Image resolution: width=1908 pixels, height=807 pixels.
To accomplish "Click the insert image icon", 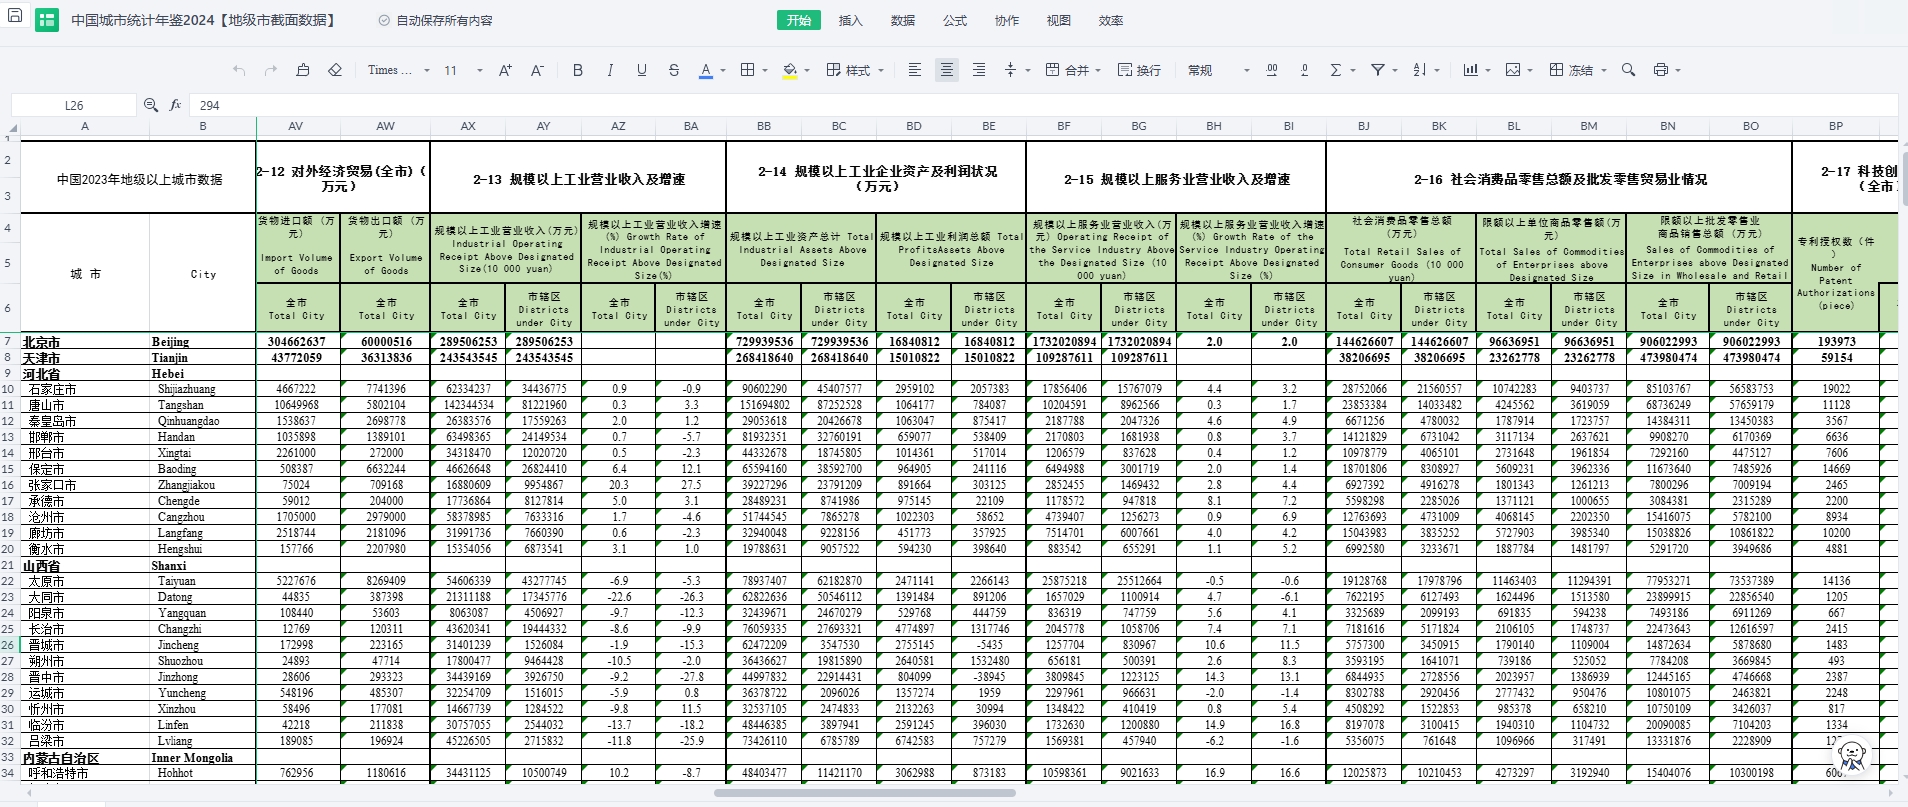I will tap(1513, 70).
